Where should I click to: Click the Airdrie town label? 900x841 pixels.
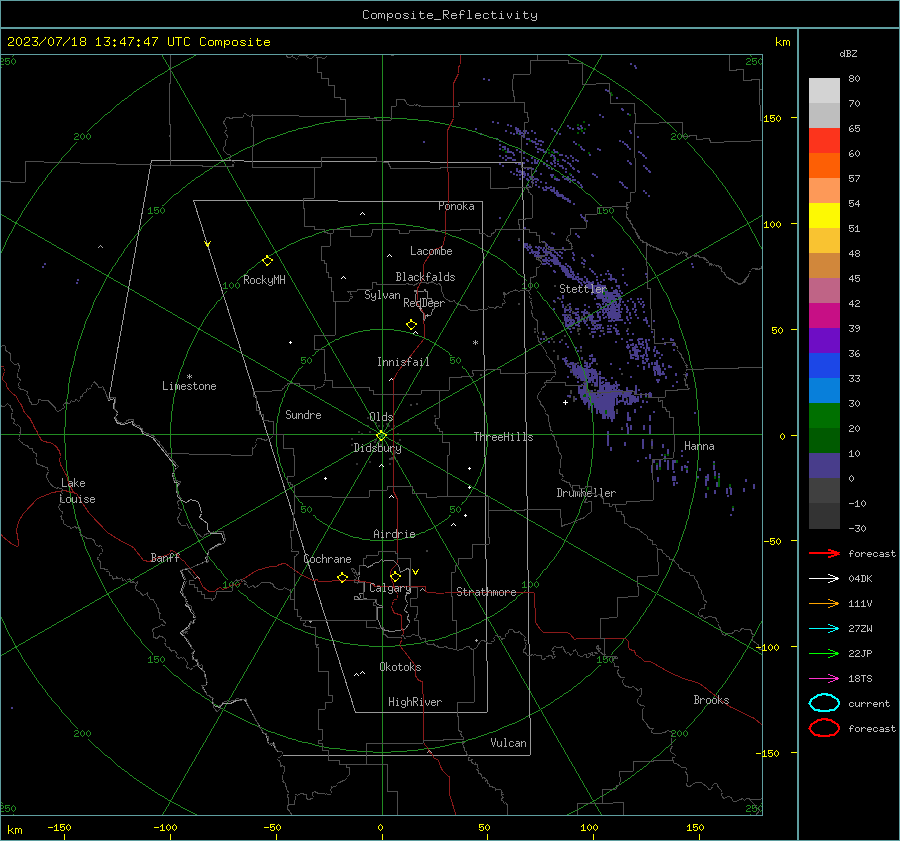(394, 534)
